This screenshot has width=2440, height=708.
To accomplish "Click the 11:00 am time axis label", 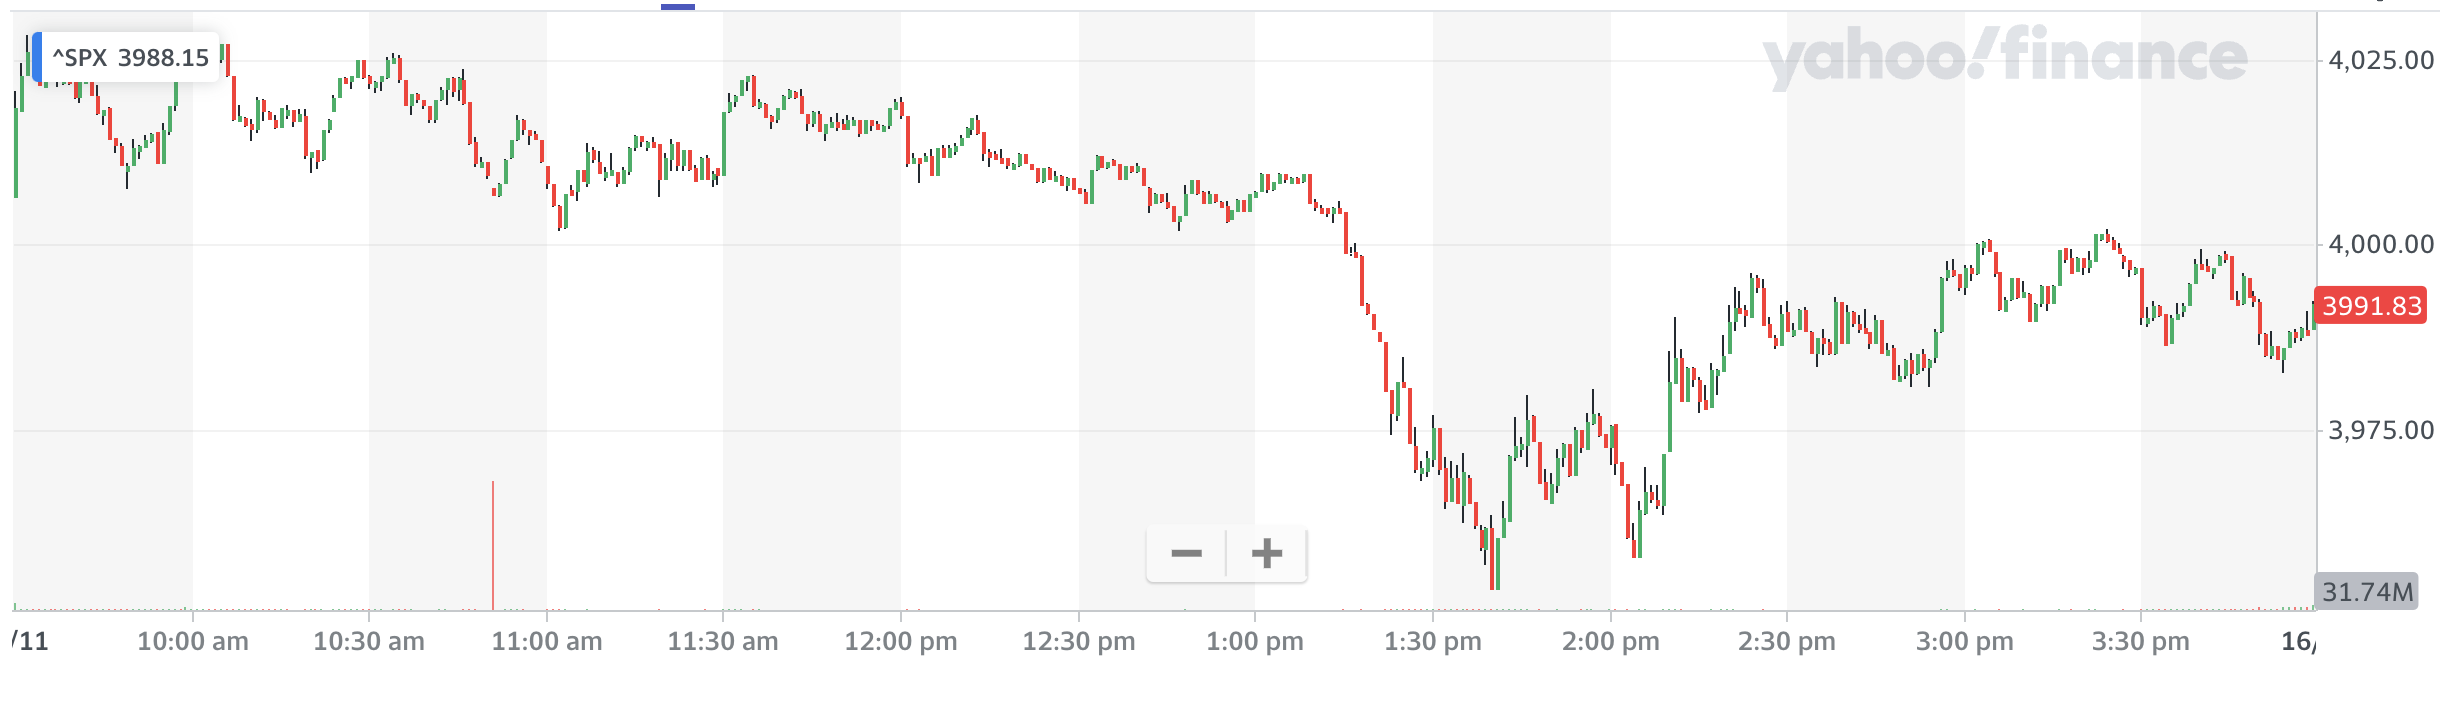I will [x=546, y=642].
